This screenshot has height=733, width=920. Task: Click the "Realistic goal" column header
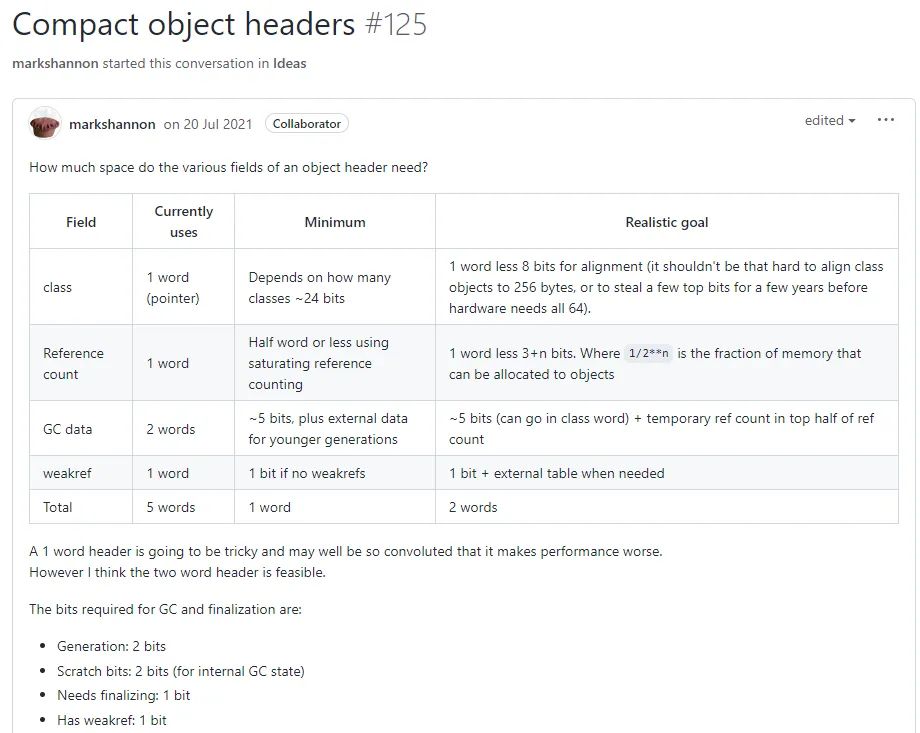click(667, 222)
